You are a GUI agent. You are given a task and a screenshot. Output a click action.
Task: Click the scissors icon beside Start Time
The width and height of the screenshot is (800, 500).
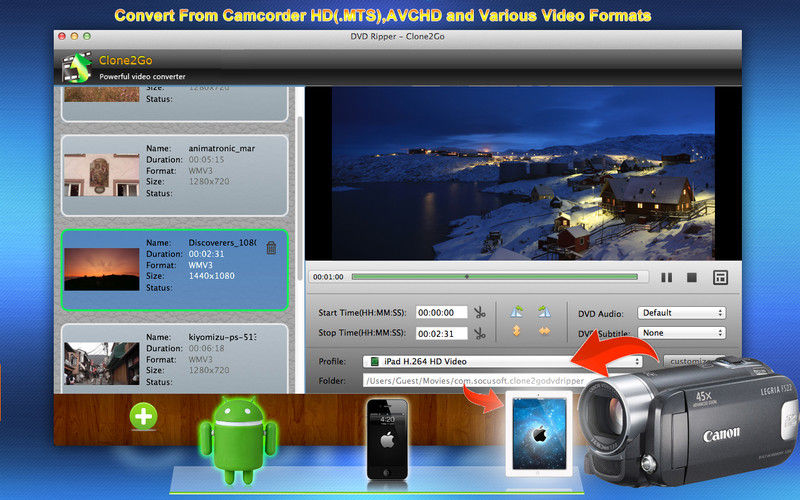coord(480,312)
